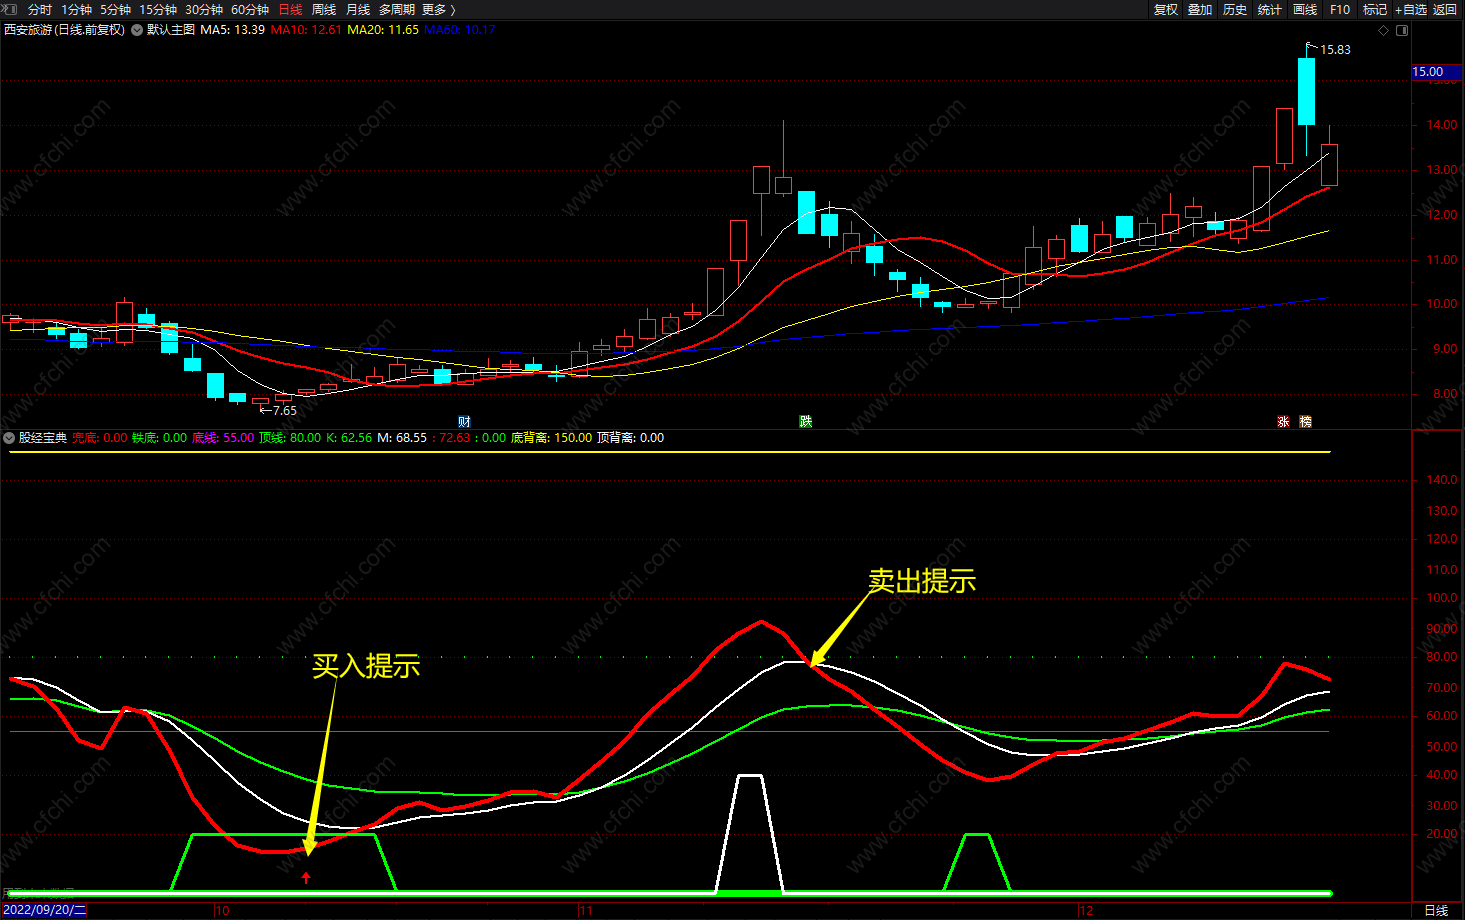Open the 股经宝典 indicator dropdown
Viewport: 1465px width, 920px height.
coord(9,438)
